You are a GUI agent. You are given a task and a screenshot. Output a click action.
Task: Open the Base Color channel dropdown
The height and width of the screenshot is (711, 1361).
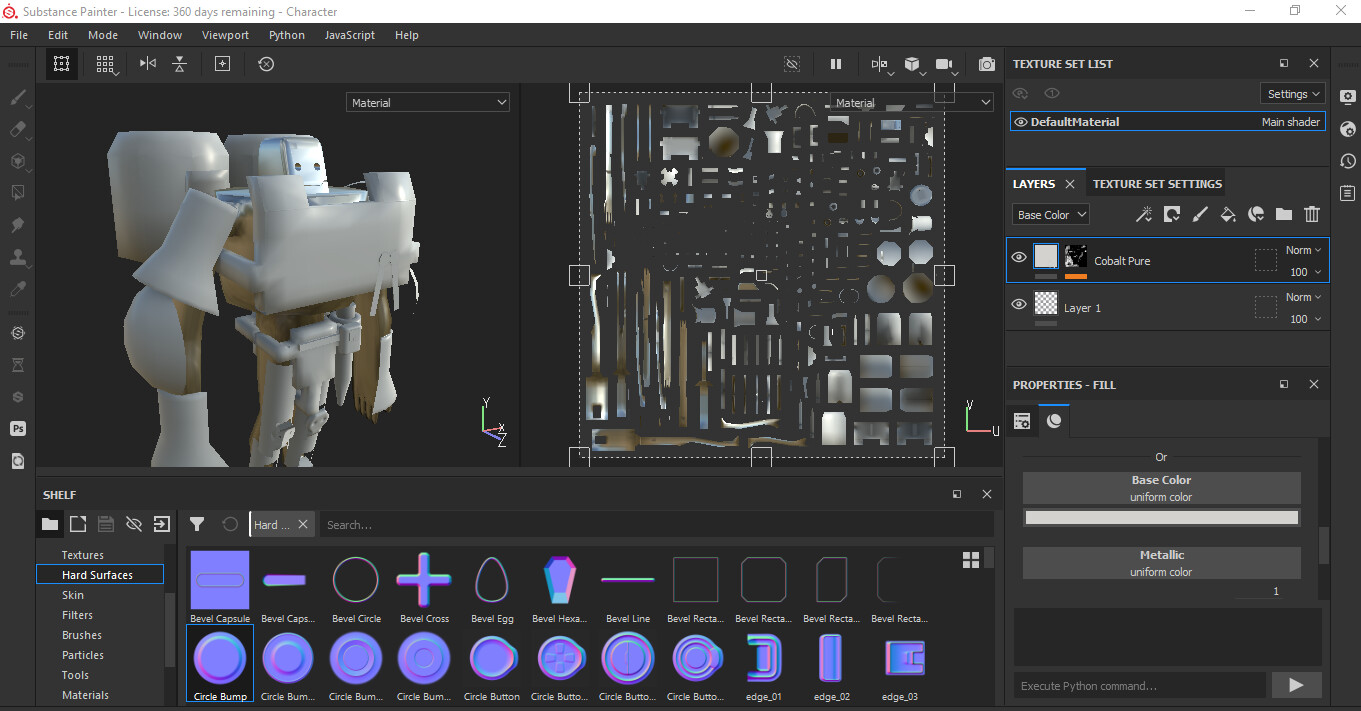point(1050,214)
